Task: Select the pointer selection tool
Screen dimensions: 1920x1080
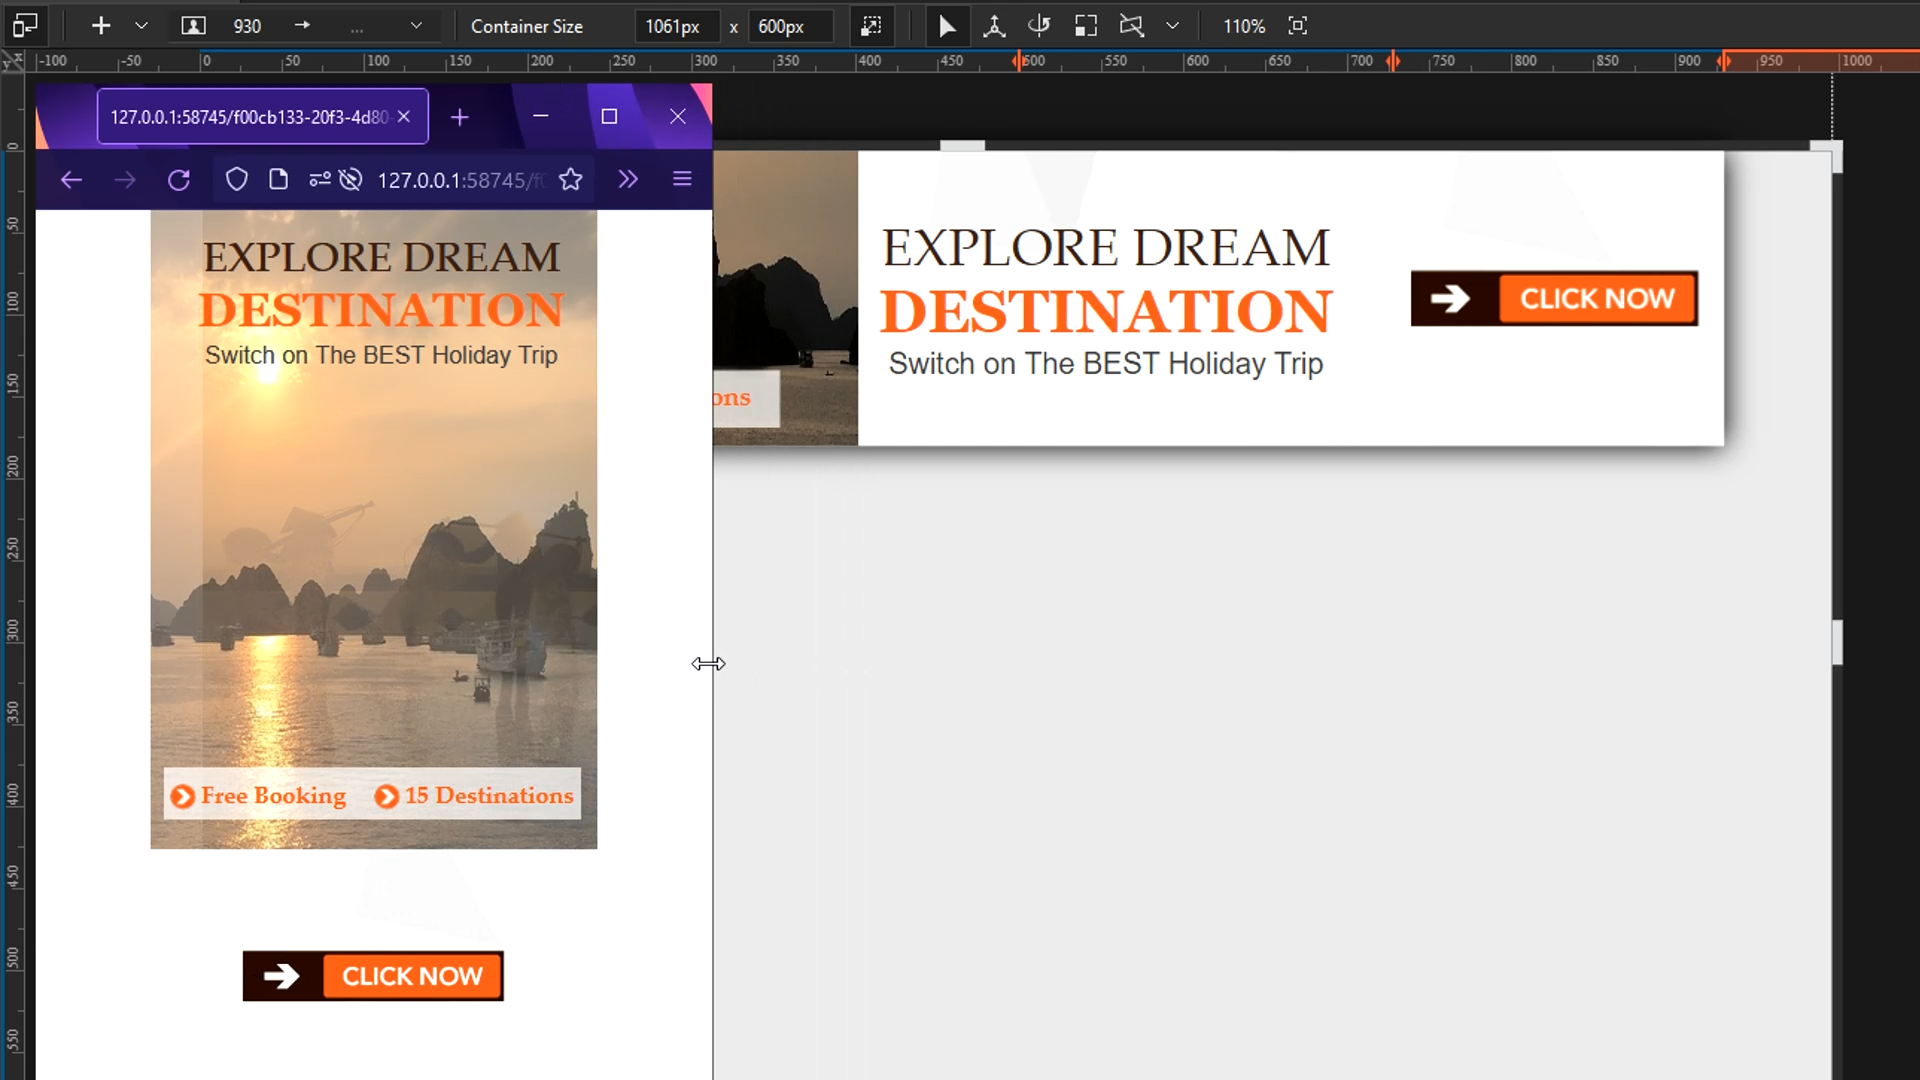Action: pyautogui.click(x=946, y=25)
